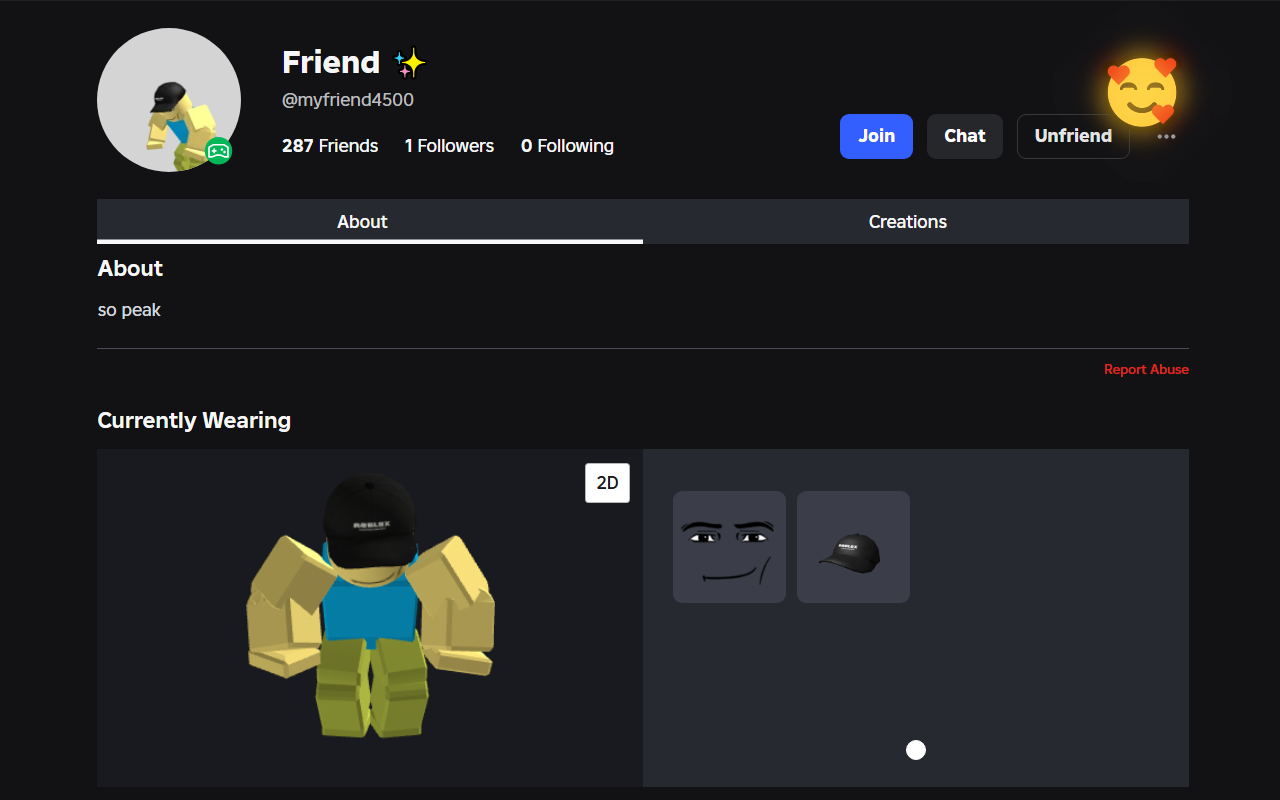The width and height of the screenshot is (1280, 800).
Task: Join the friend's game session
Action: pos(876,136)
